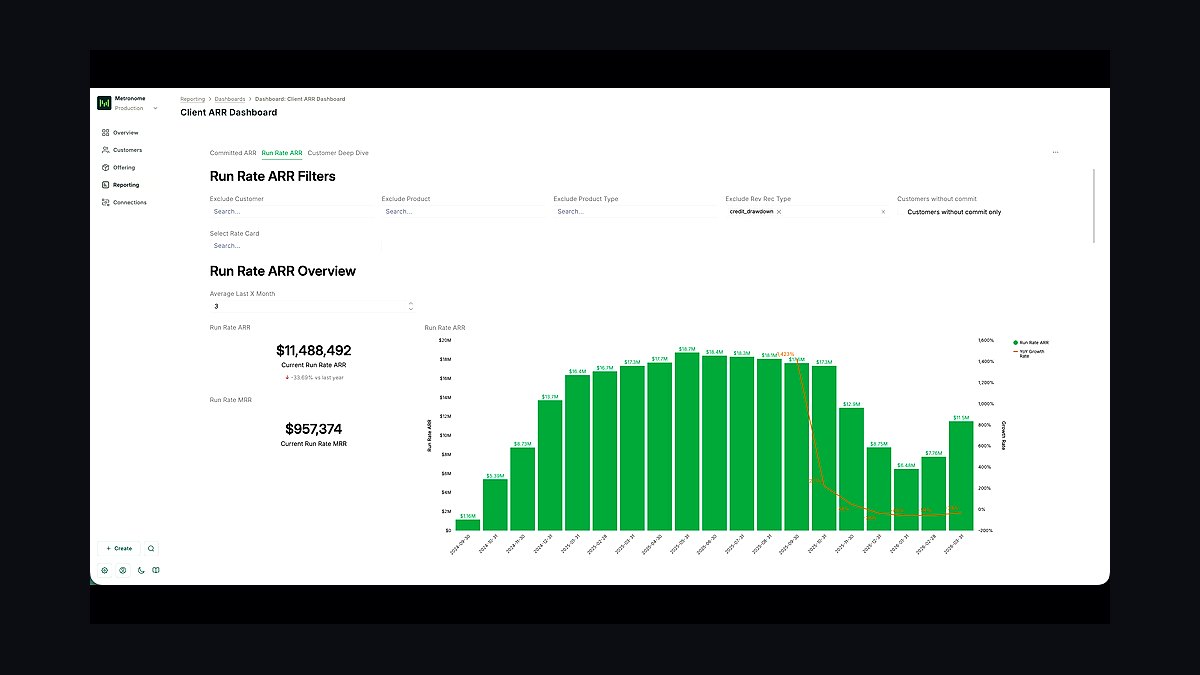Go to Customers via sidebar label
1200x675 pixels.
(x=127, y=150)
